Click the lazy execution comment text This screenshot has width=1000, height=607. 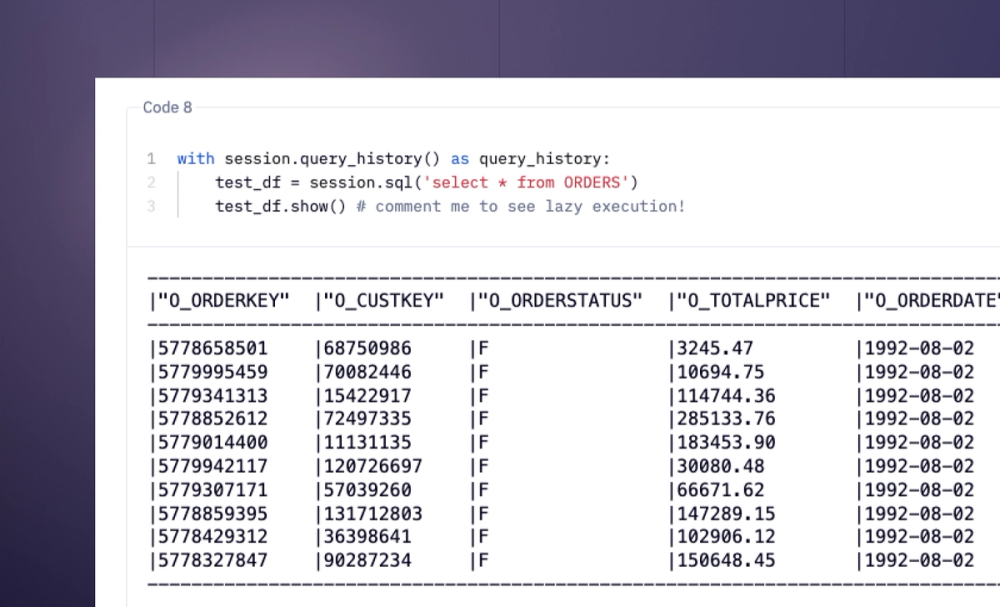pos(520,207)
